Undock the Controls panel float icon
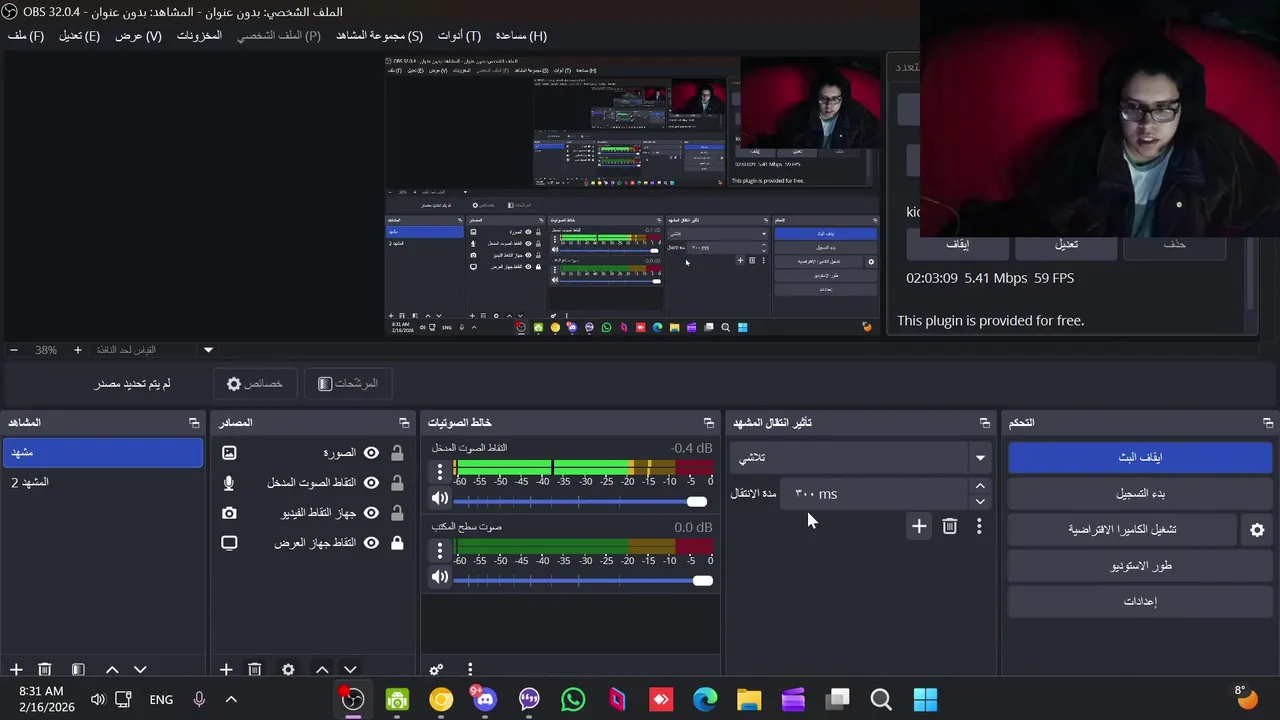Viewport: 1280px width, 720px height. [1268, 423]
